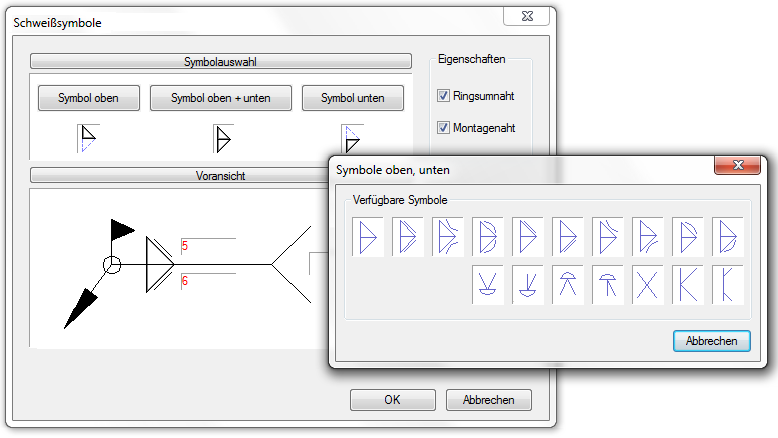The image size is (778, 438).
Task: Click the Symbol oben button
Action: (88, 98)
